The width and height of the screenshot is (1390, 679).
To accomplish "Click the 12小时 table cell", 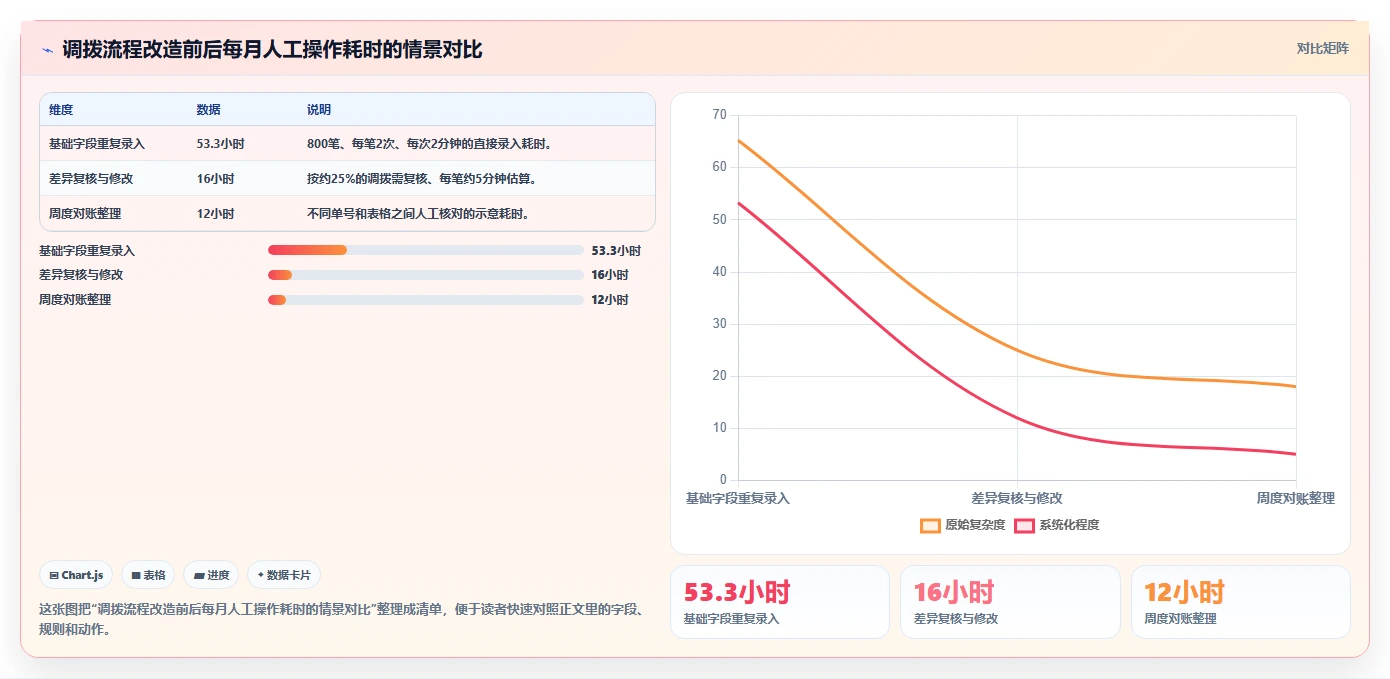I will [216, 214].
